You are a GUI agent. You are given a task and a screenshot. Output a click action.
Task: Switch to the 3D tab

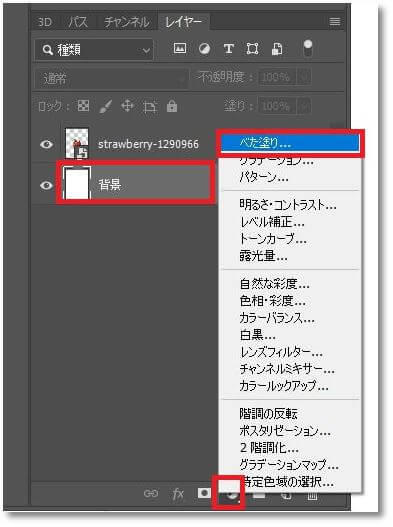tap(45, 22)
